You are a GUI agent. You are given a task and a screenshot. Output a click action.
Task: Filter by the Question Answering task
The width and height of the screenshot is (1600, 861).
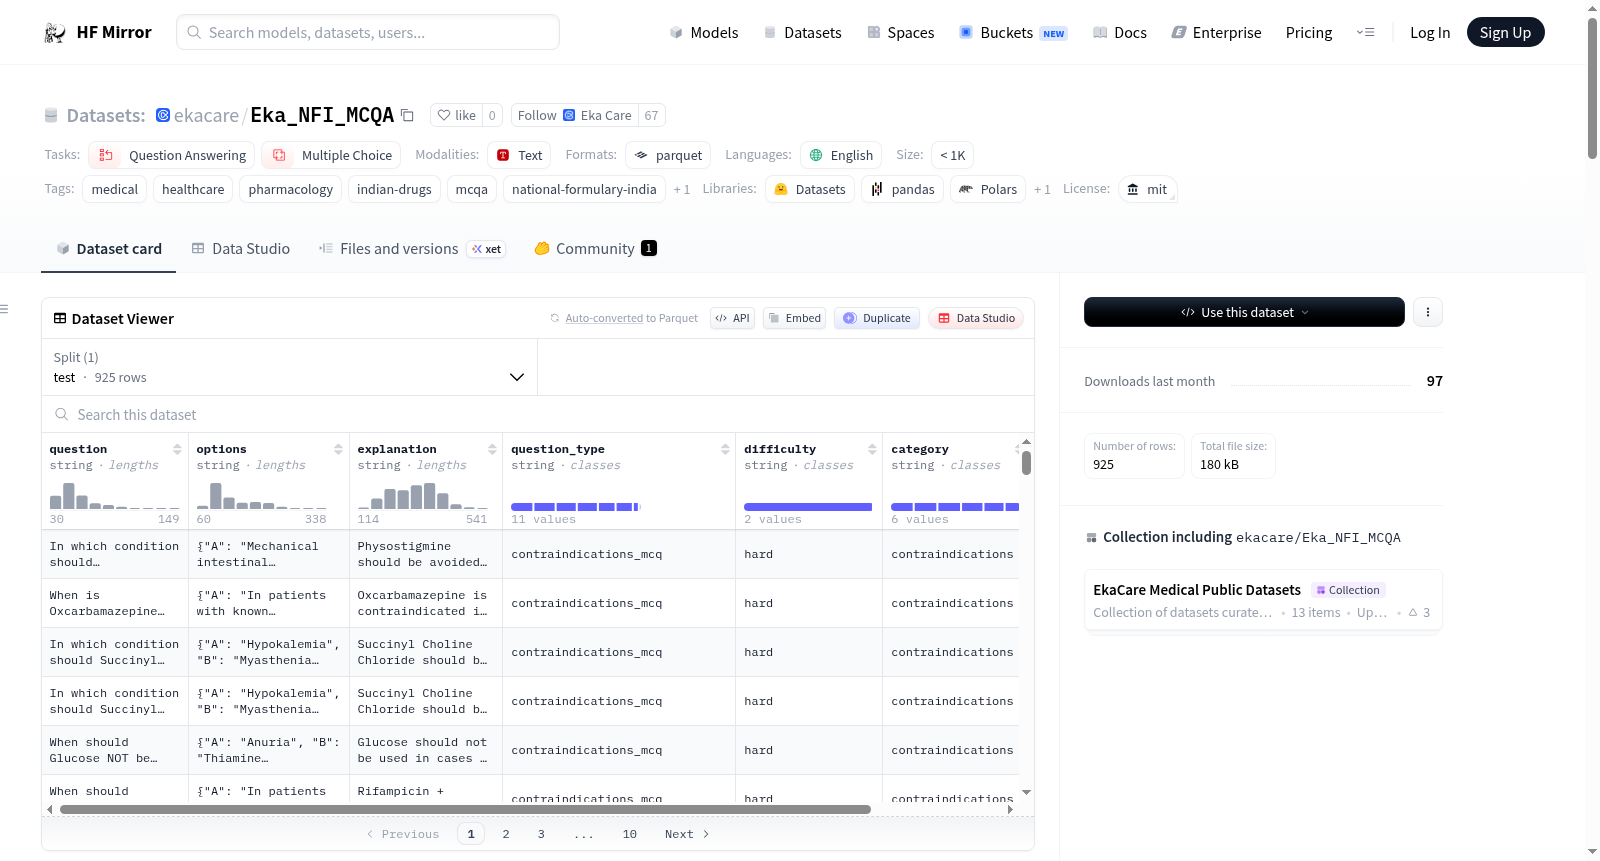172,155
